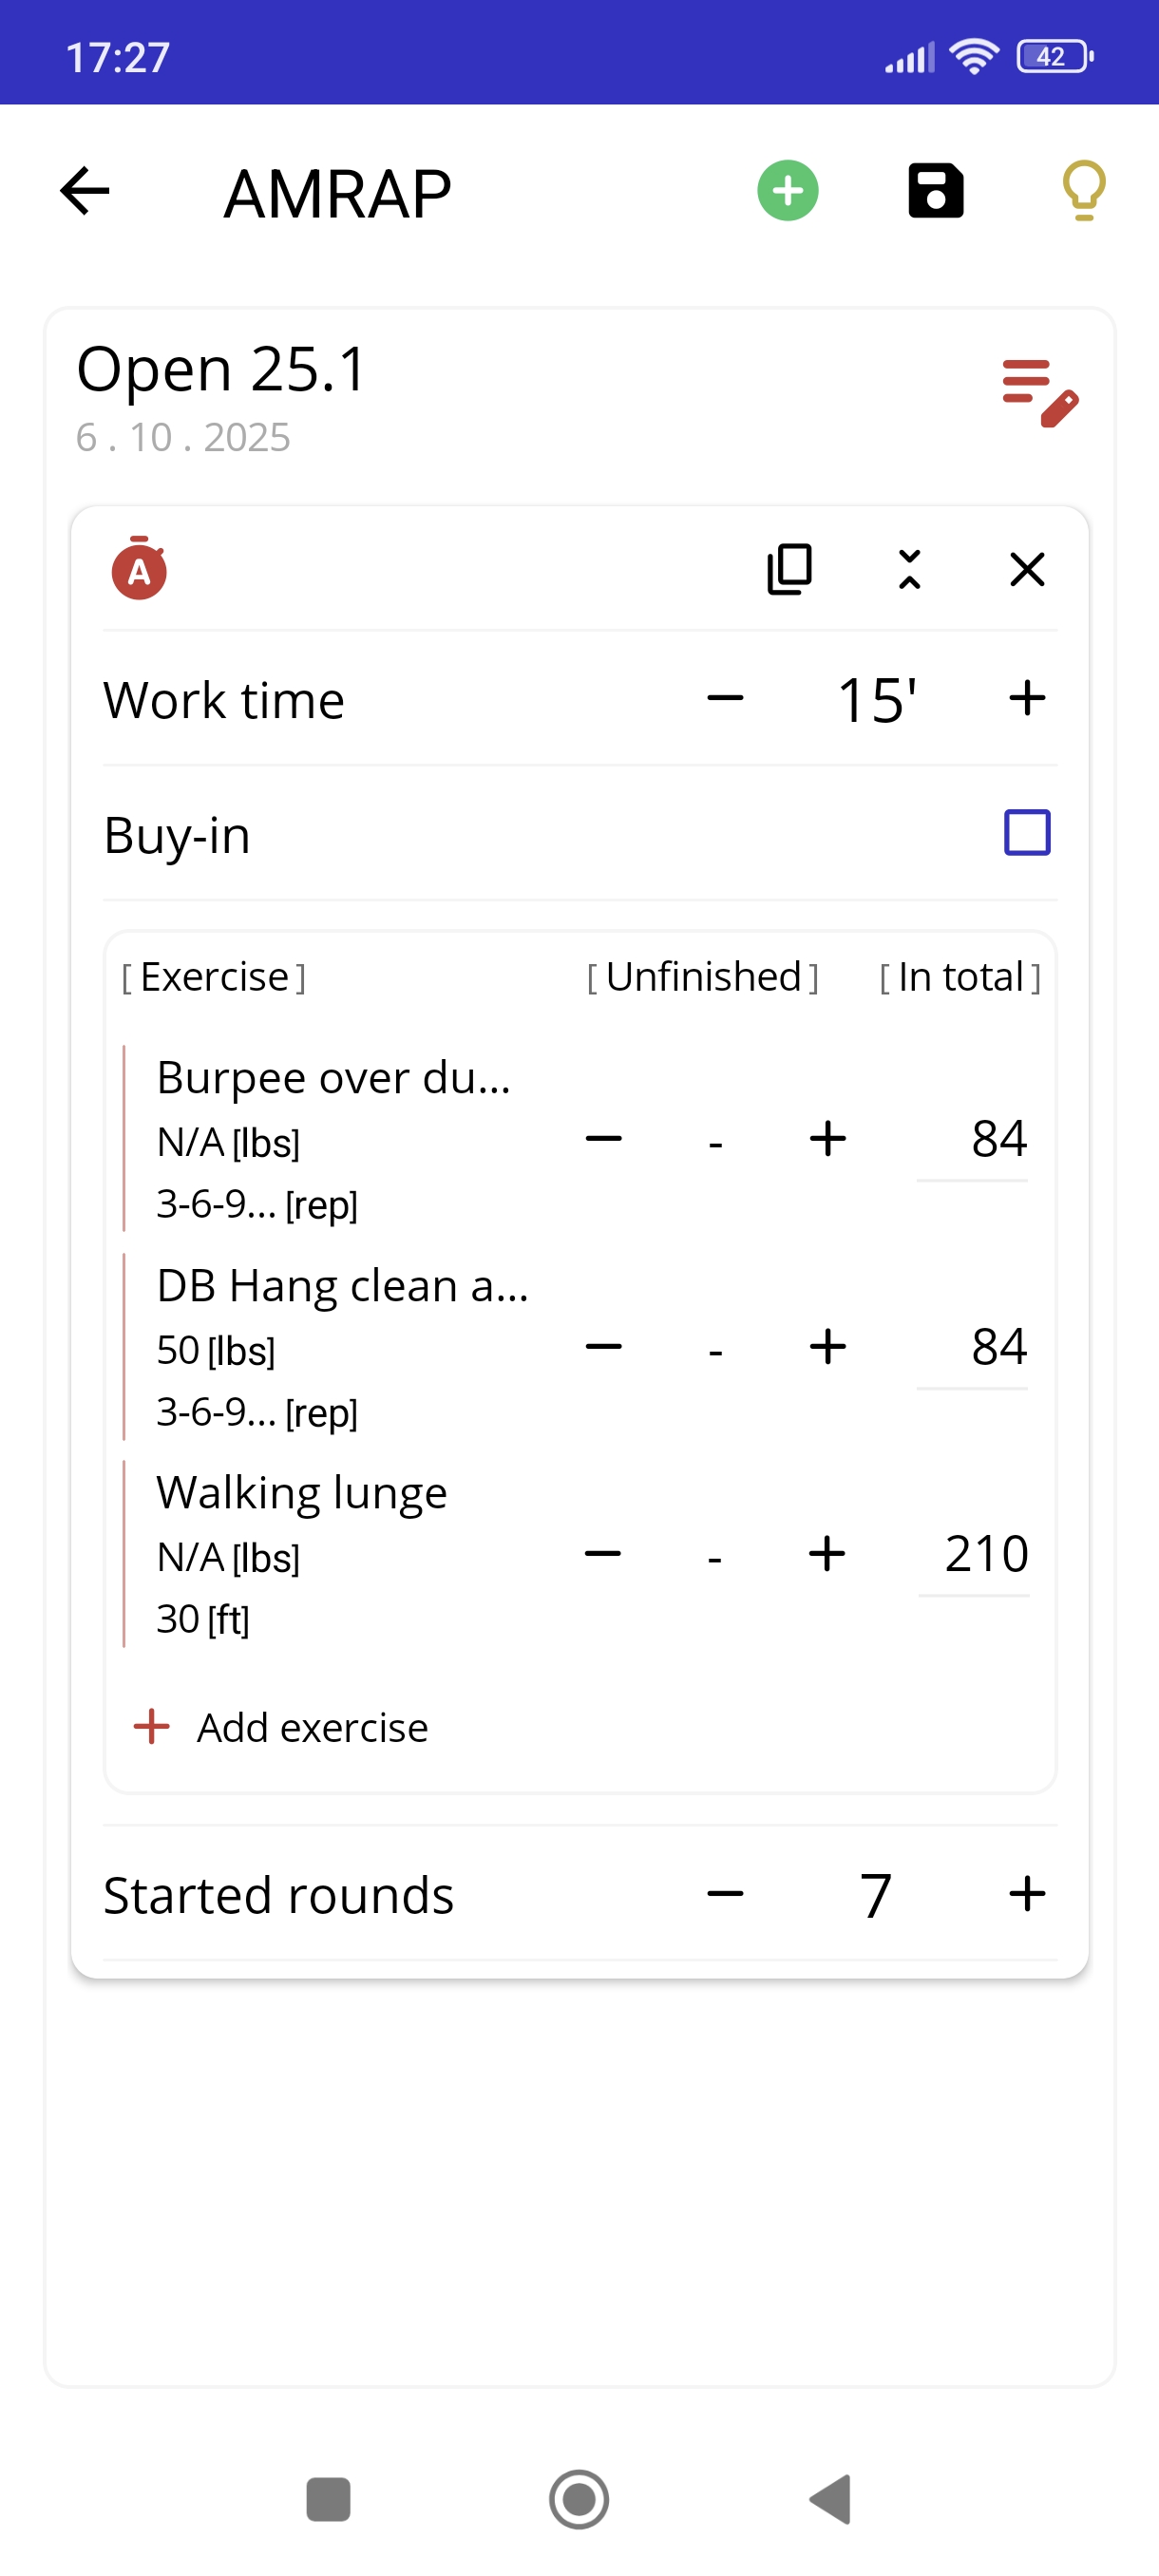
Task: Increase Walking lunge total with plus
Action: 827,1553
